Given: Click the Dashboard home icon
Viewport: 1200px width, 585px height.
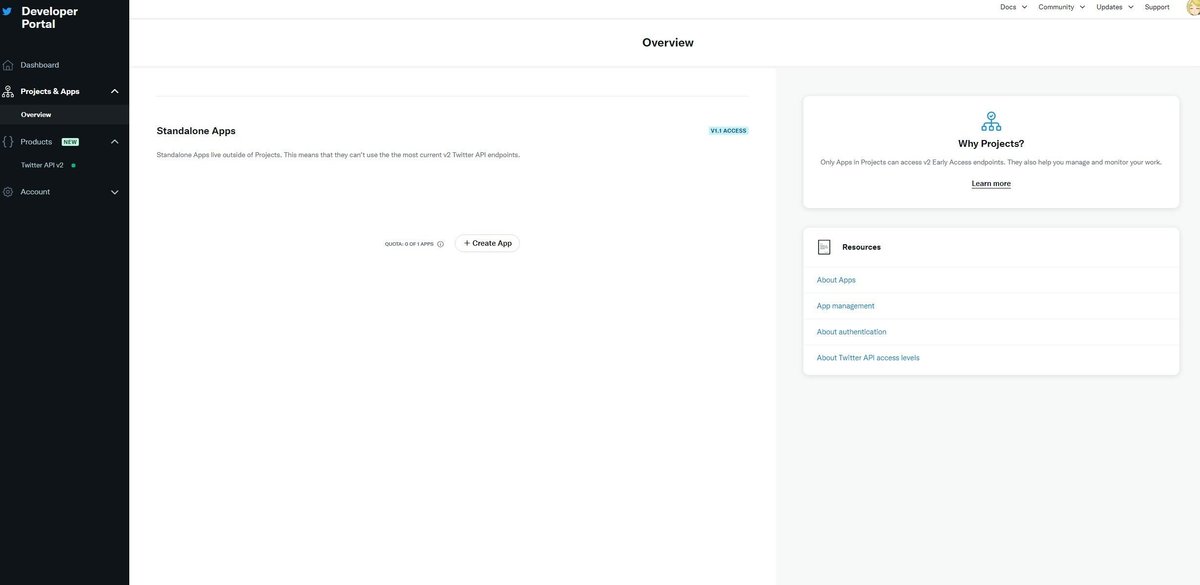Looking at the screenshot, I should 8,65.
